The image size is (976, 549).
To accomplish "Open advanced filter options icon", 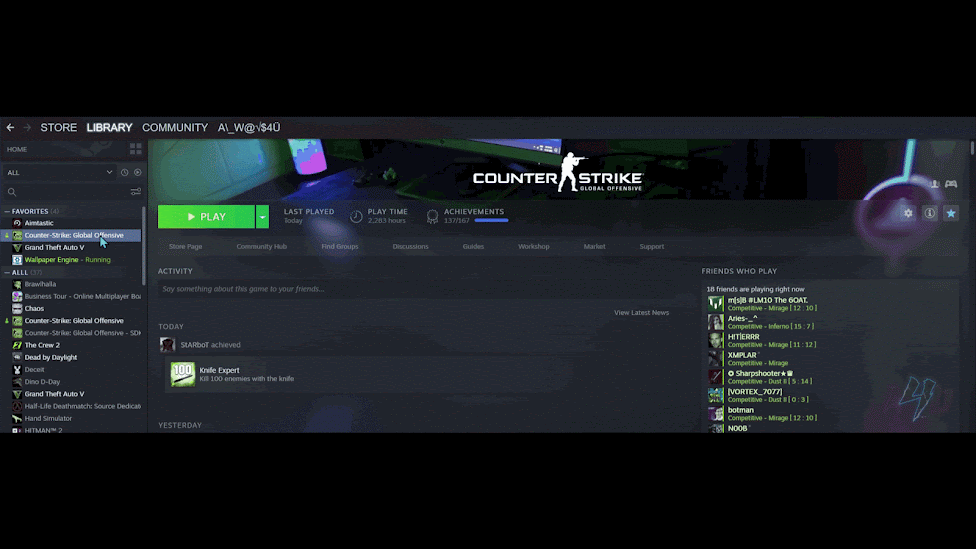I will (x=135, y=192).
